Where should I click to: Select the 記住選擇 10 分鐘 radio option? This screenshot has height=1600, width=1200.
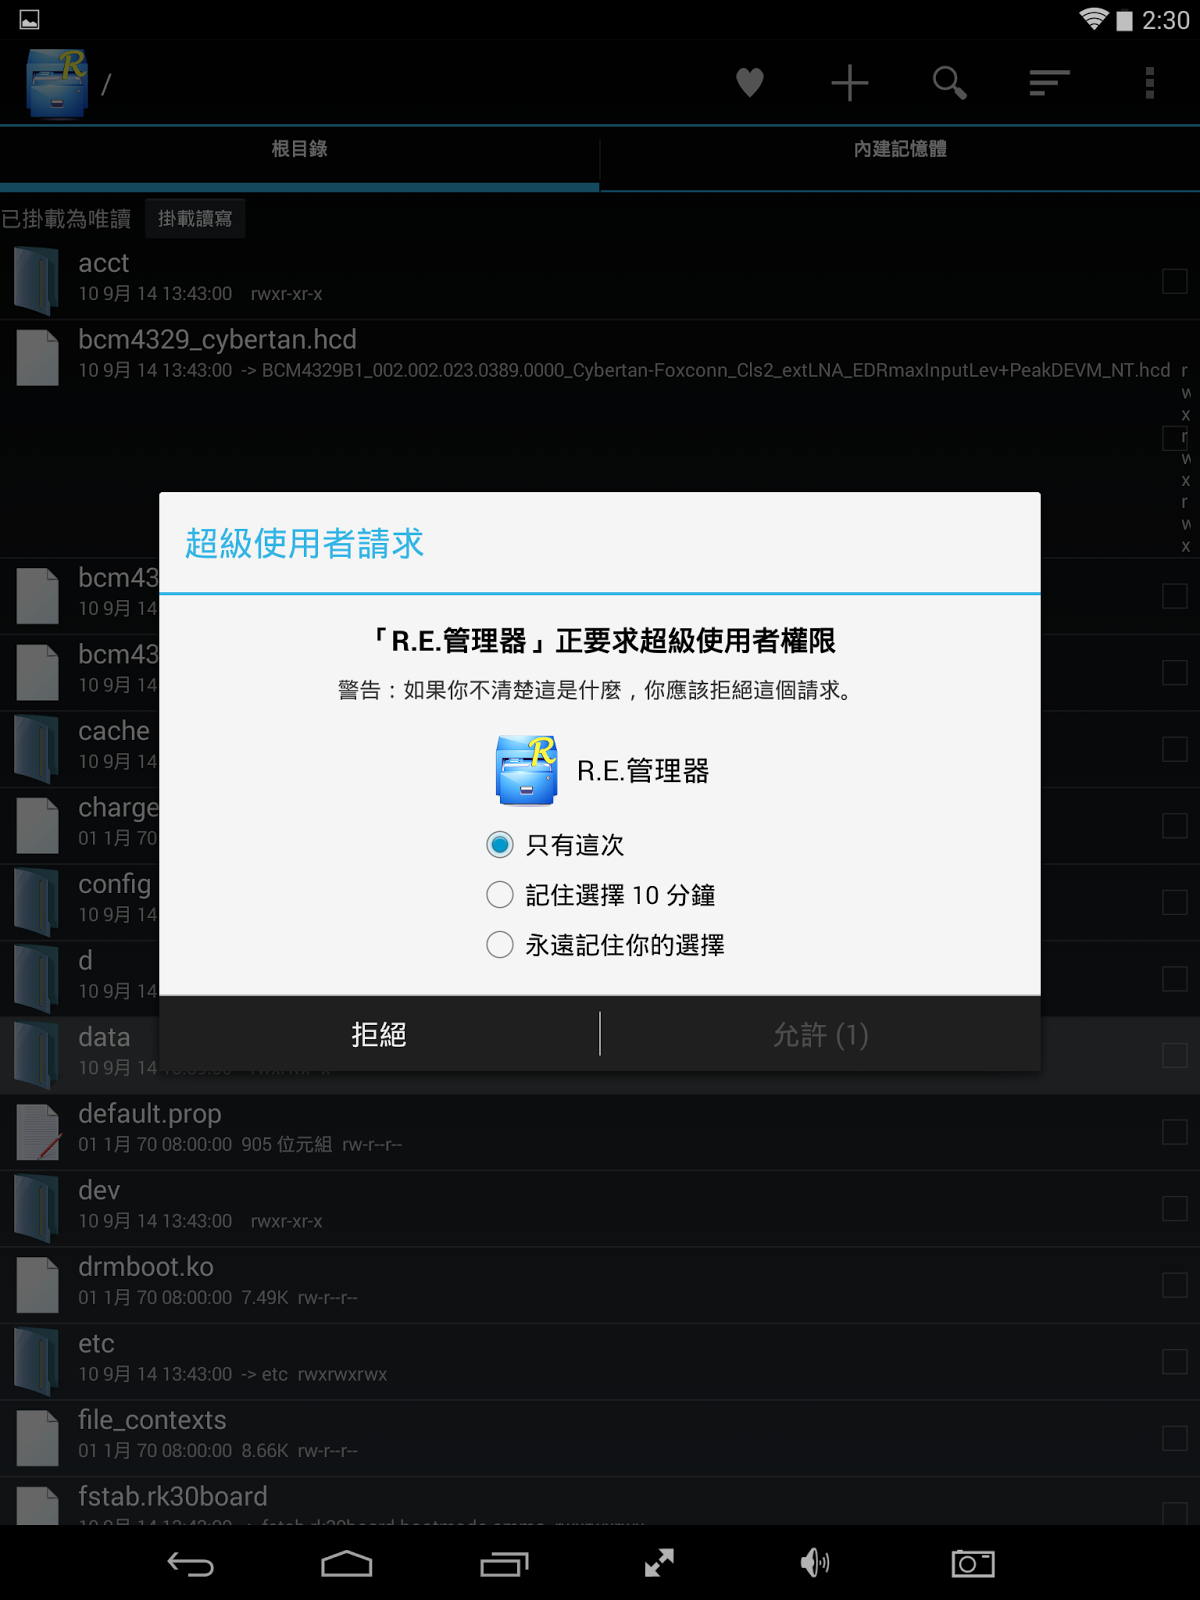click(500, 895)
